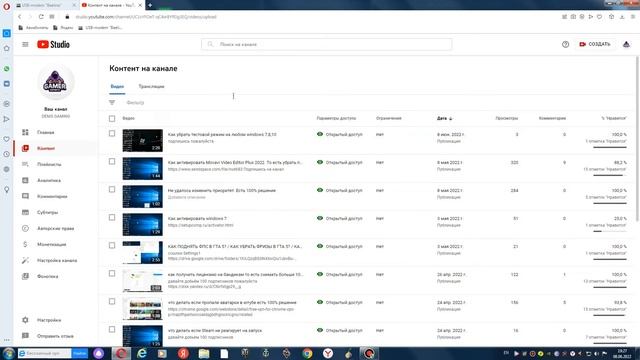Click the Отправить отзыв feedback icon

(x=25, y=336)
